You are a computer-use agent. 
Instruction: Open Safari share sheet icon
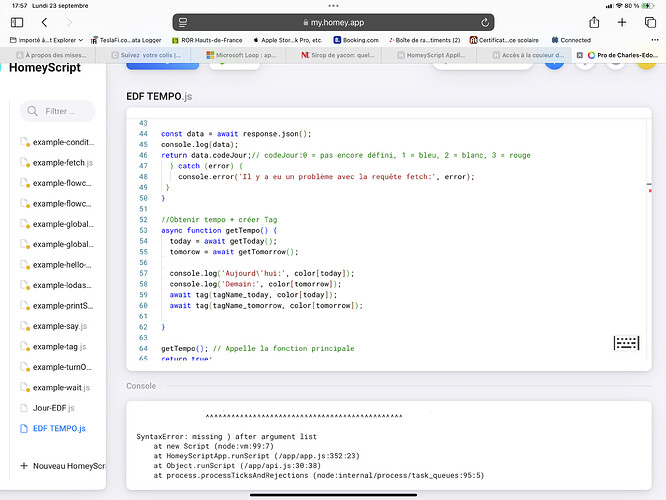coord(594,22)
